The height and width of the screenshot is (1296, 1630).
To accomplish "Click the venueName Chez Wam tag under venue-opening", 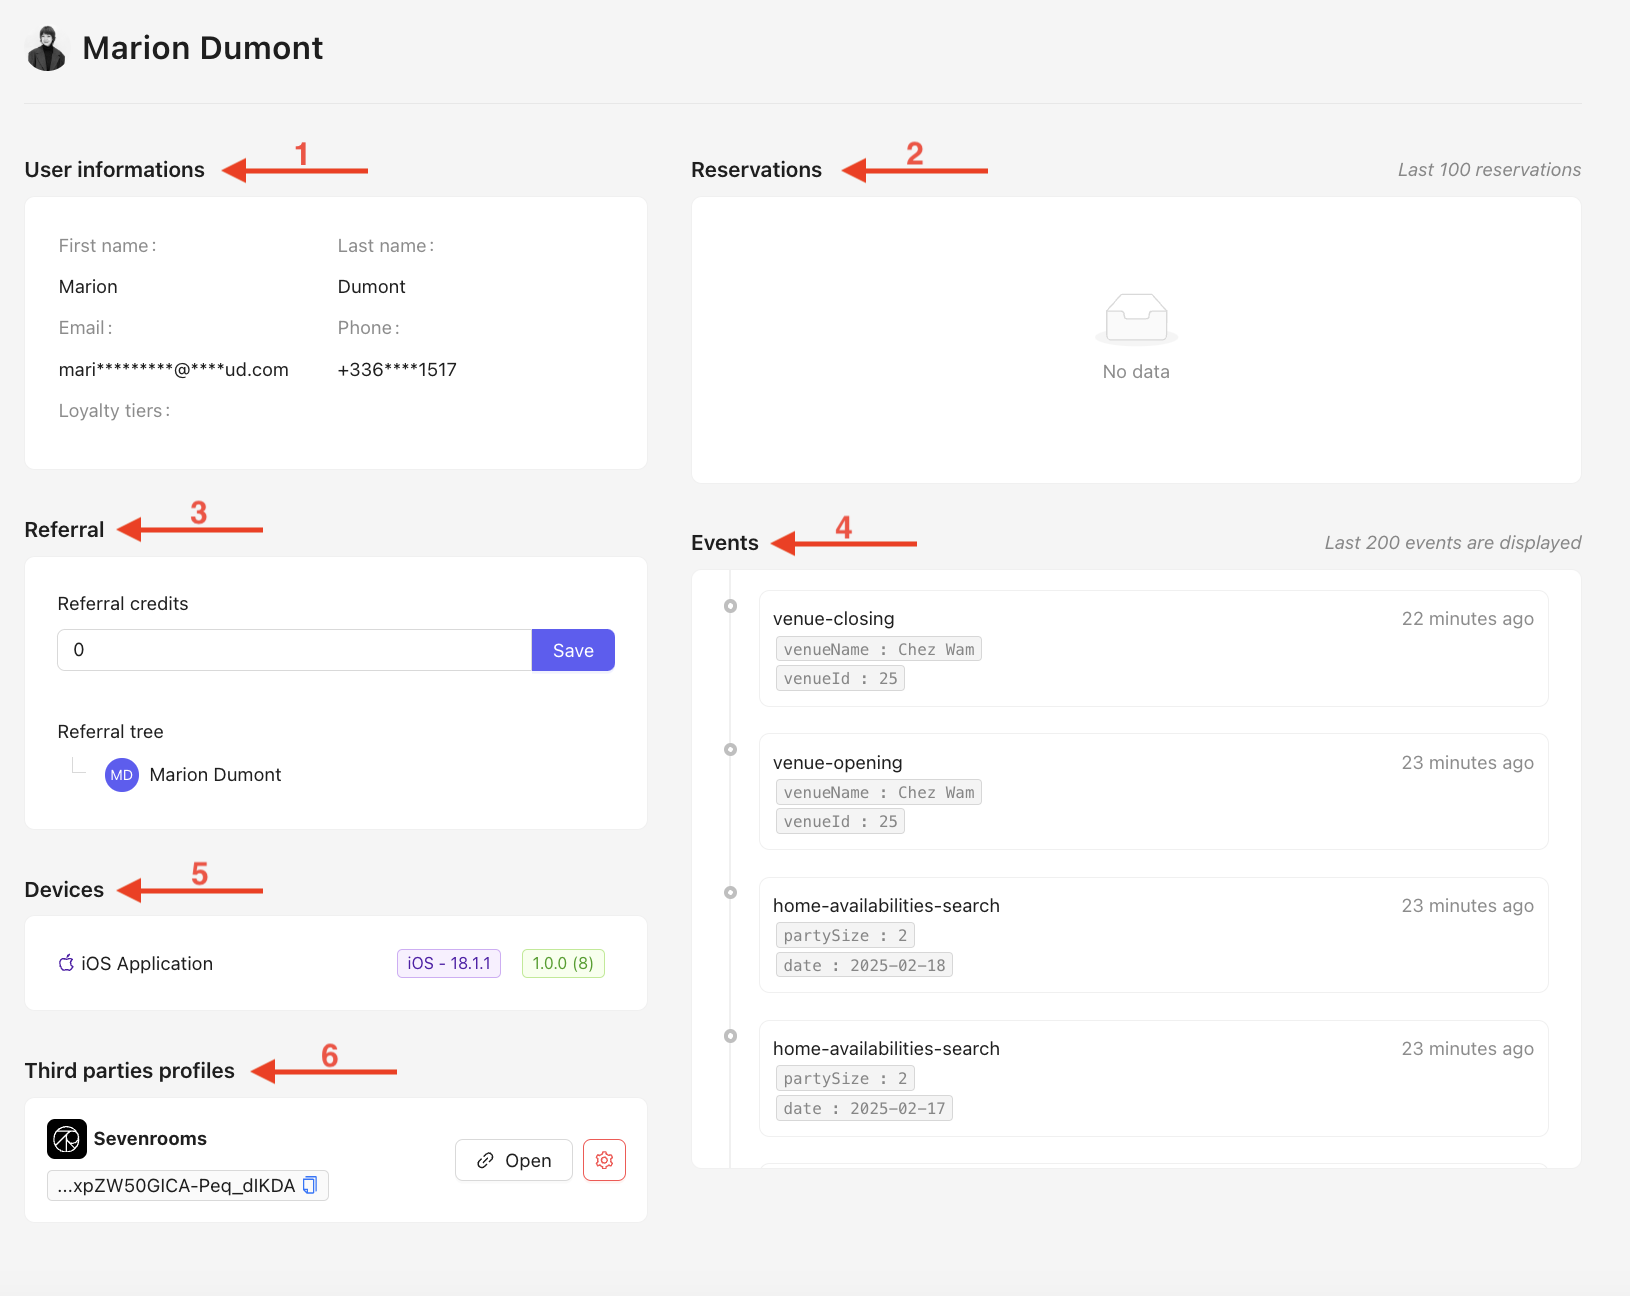I will pyautogui.click(x=879, y=792).
